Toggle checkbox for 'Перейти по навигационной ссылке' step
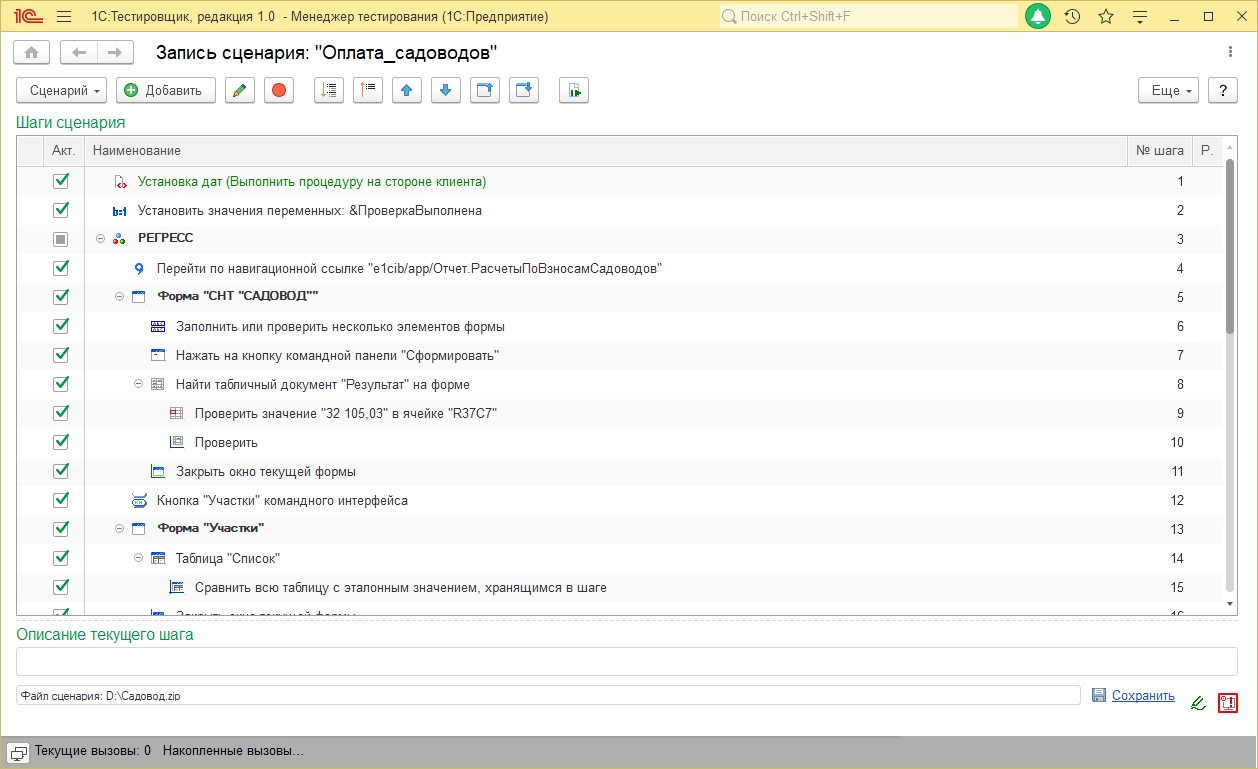The image size is (1258, 769). coord(61,268)
